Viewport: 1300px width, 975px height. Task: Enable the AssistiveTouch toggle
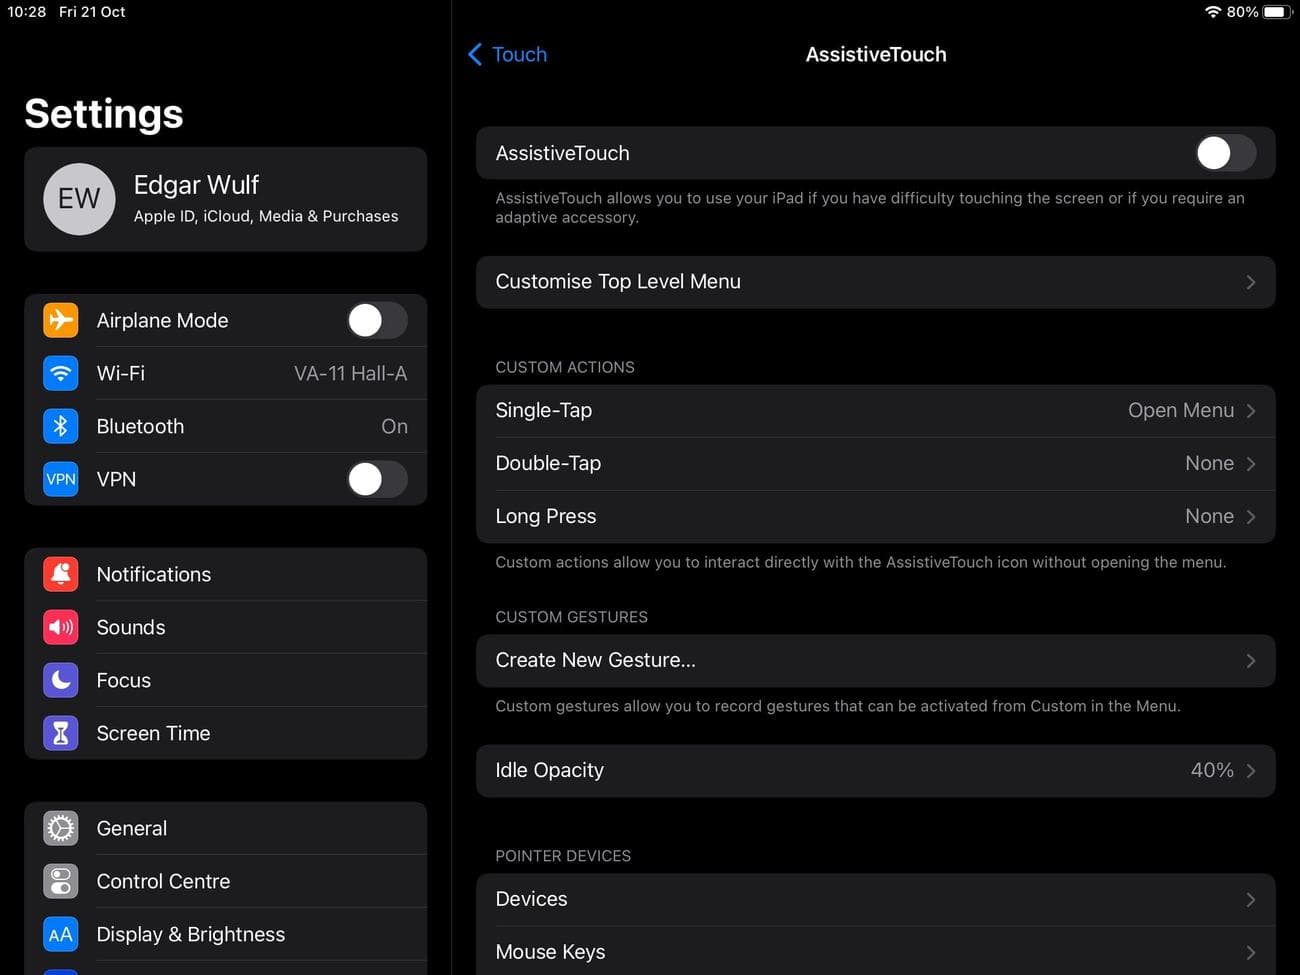(1225, 153)
